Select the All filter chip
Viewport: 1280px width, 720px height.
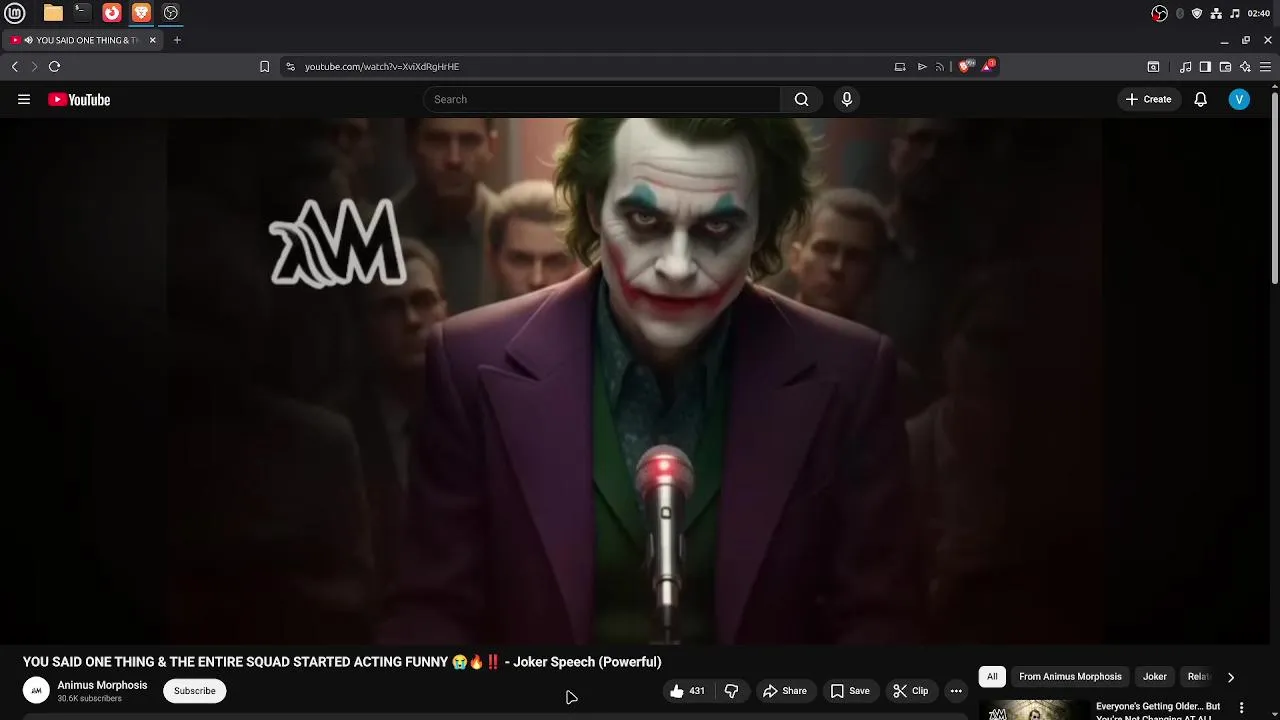point(992,677)
